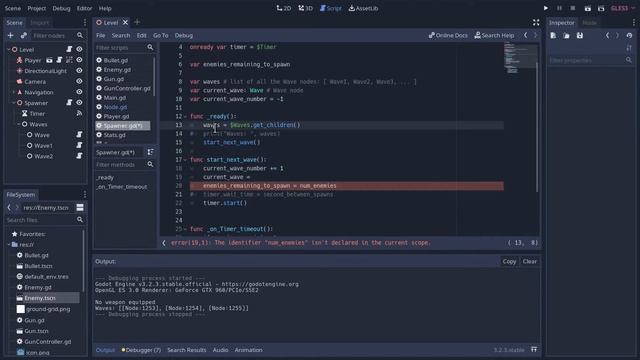Select Player.gd in script list
This screenshot has width=640, height=360.
pyautogui.click(x=116, y=116)
